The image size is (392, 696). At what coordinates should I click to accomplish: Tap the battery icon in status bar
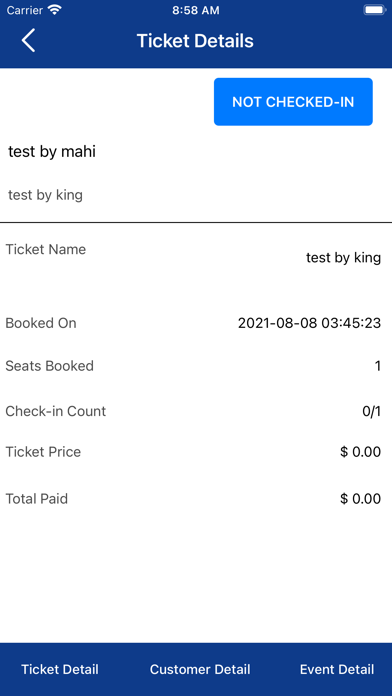pos(375,10)
